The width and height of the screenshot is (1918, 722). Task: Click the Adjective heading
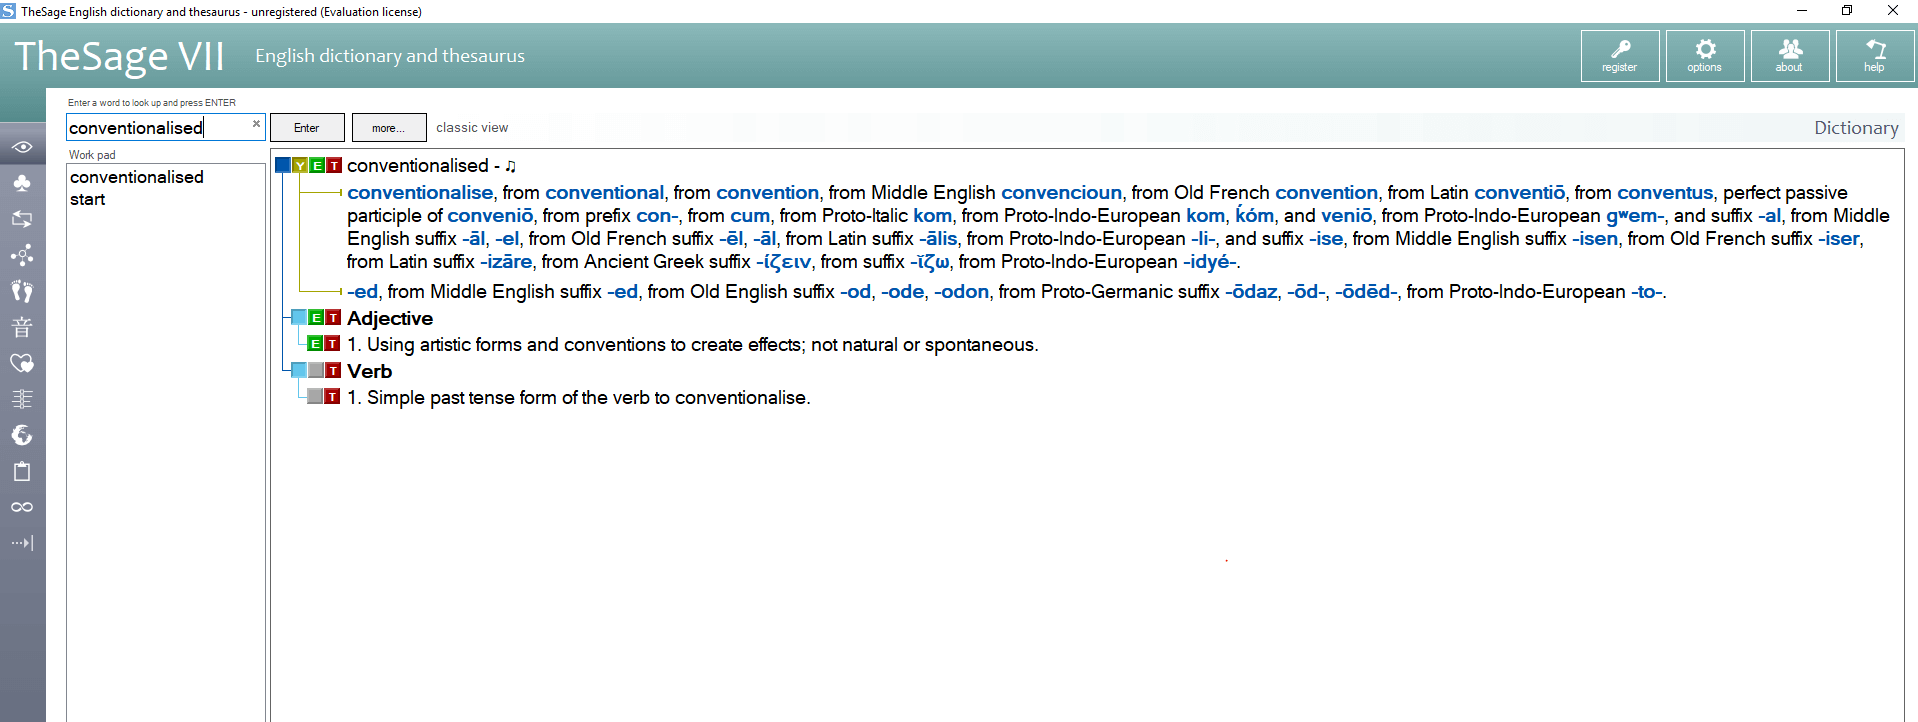click(390, 318)
